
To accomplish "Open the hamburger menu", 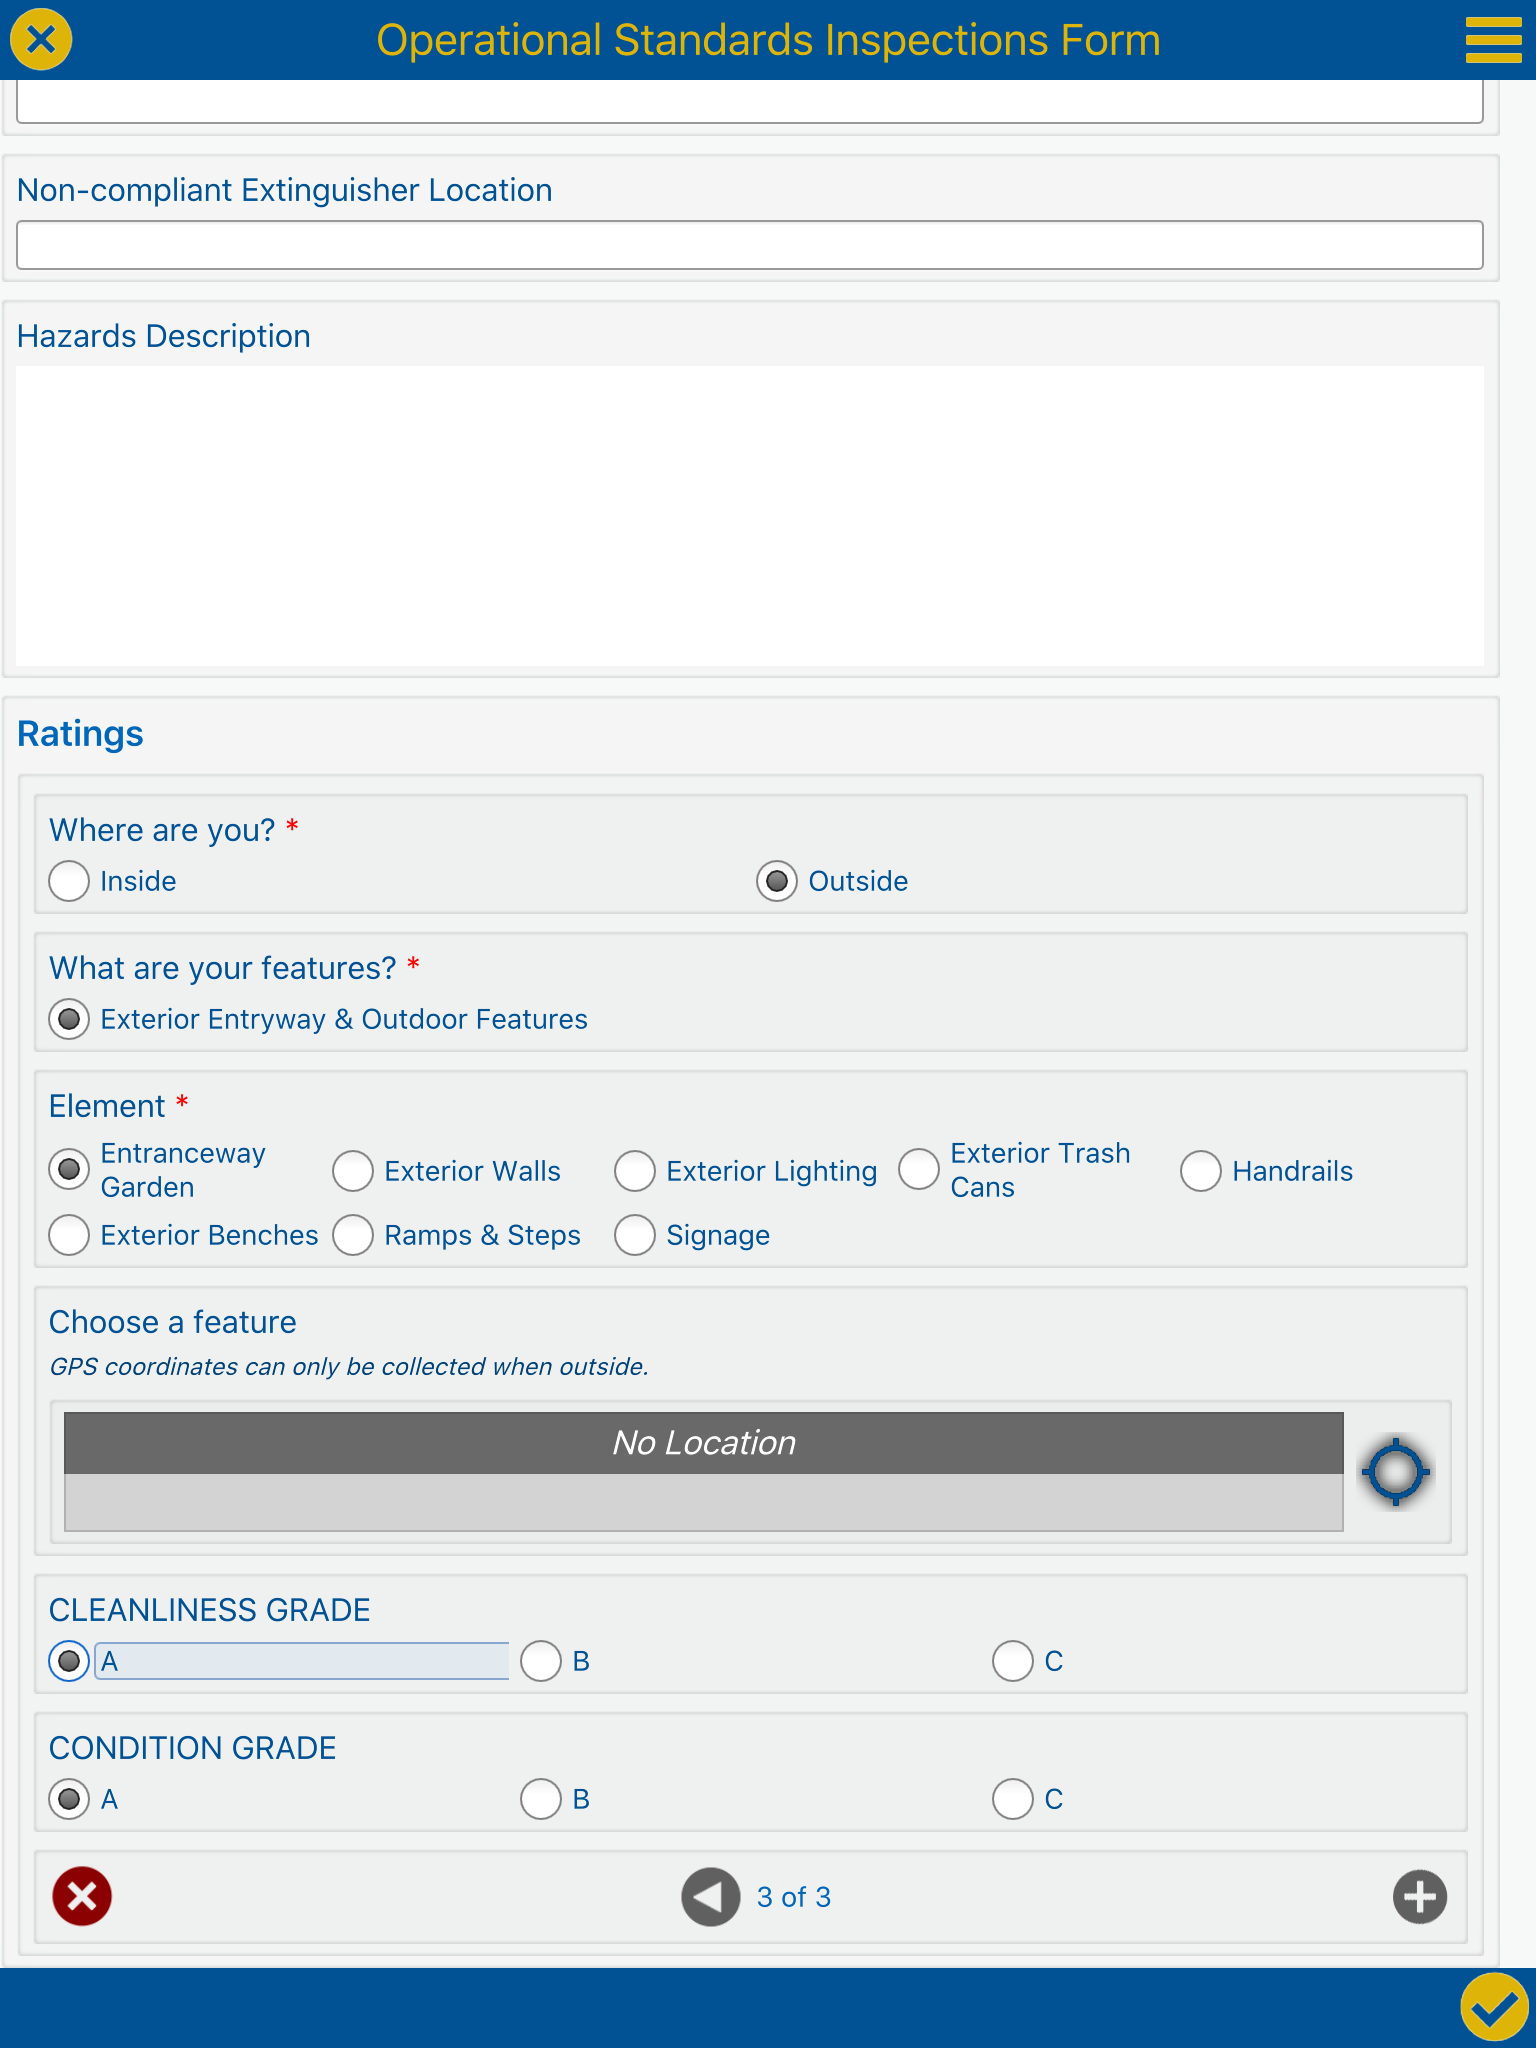I will coord(1493,40).
